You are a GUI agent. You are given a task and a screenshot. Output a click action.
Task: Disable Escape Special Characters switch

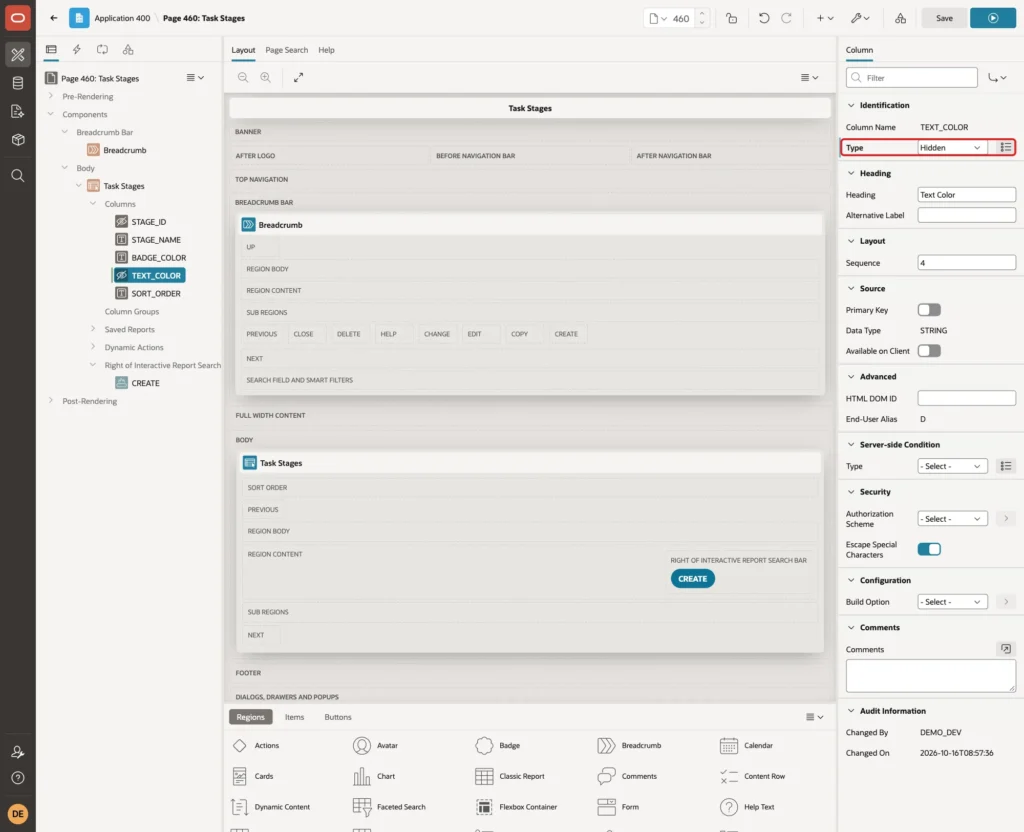pos(929,549)
